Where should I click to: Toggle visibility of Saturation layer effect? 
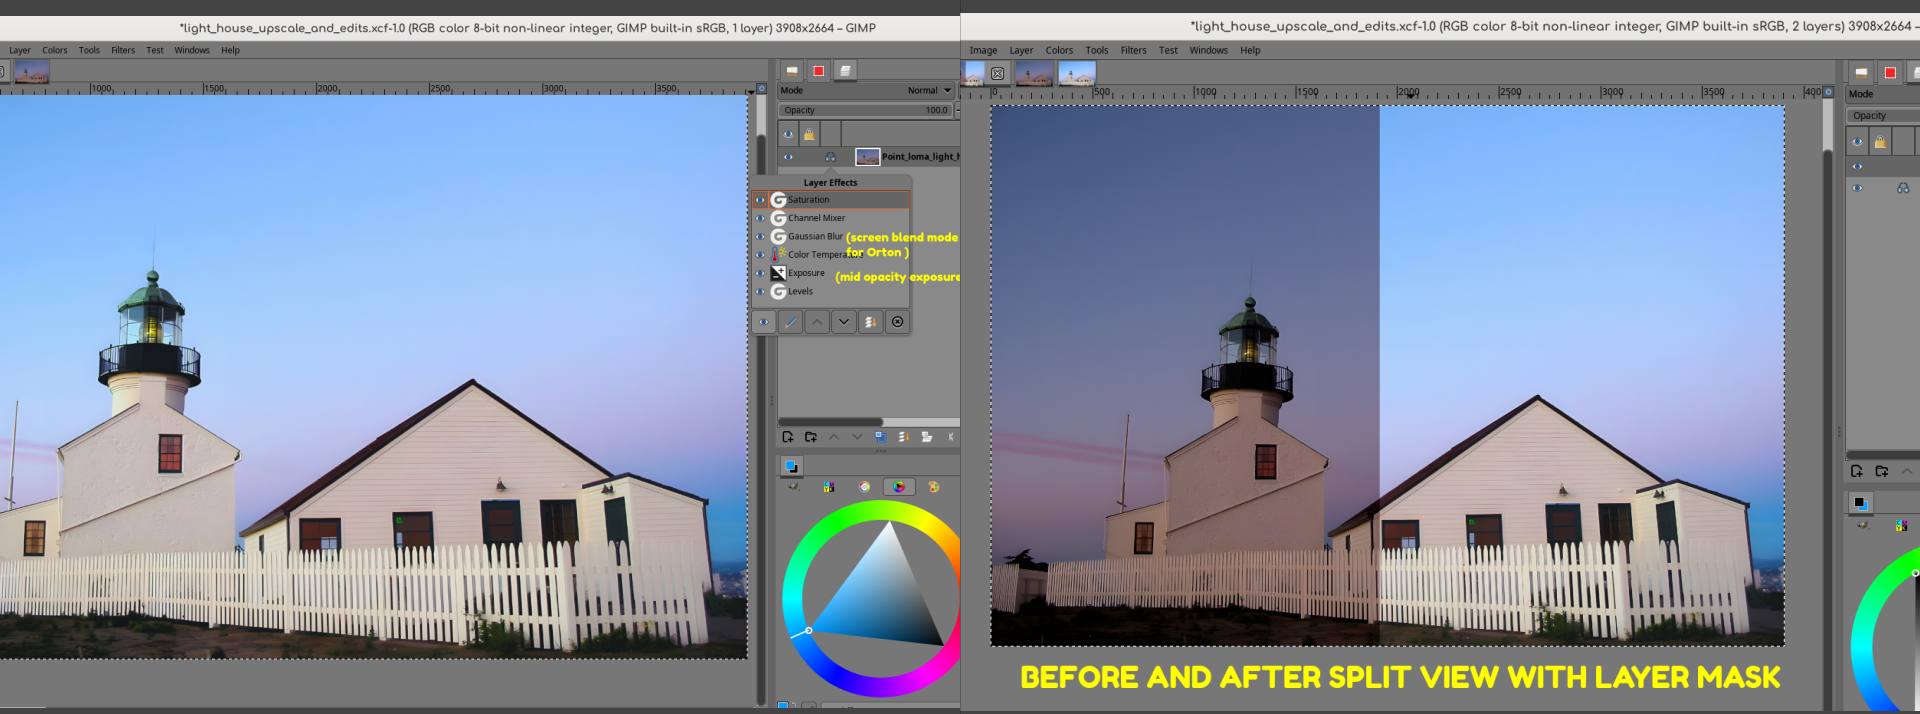760,200
